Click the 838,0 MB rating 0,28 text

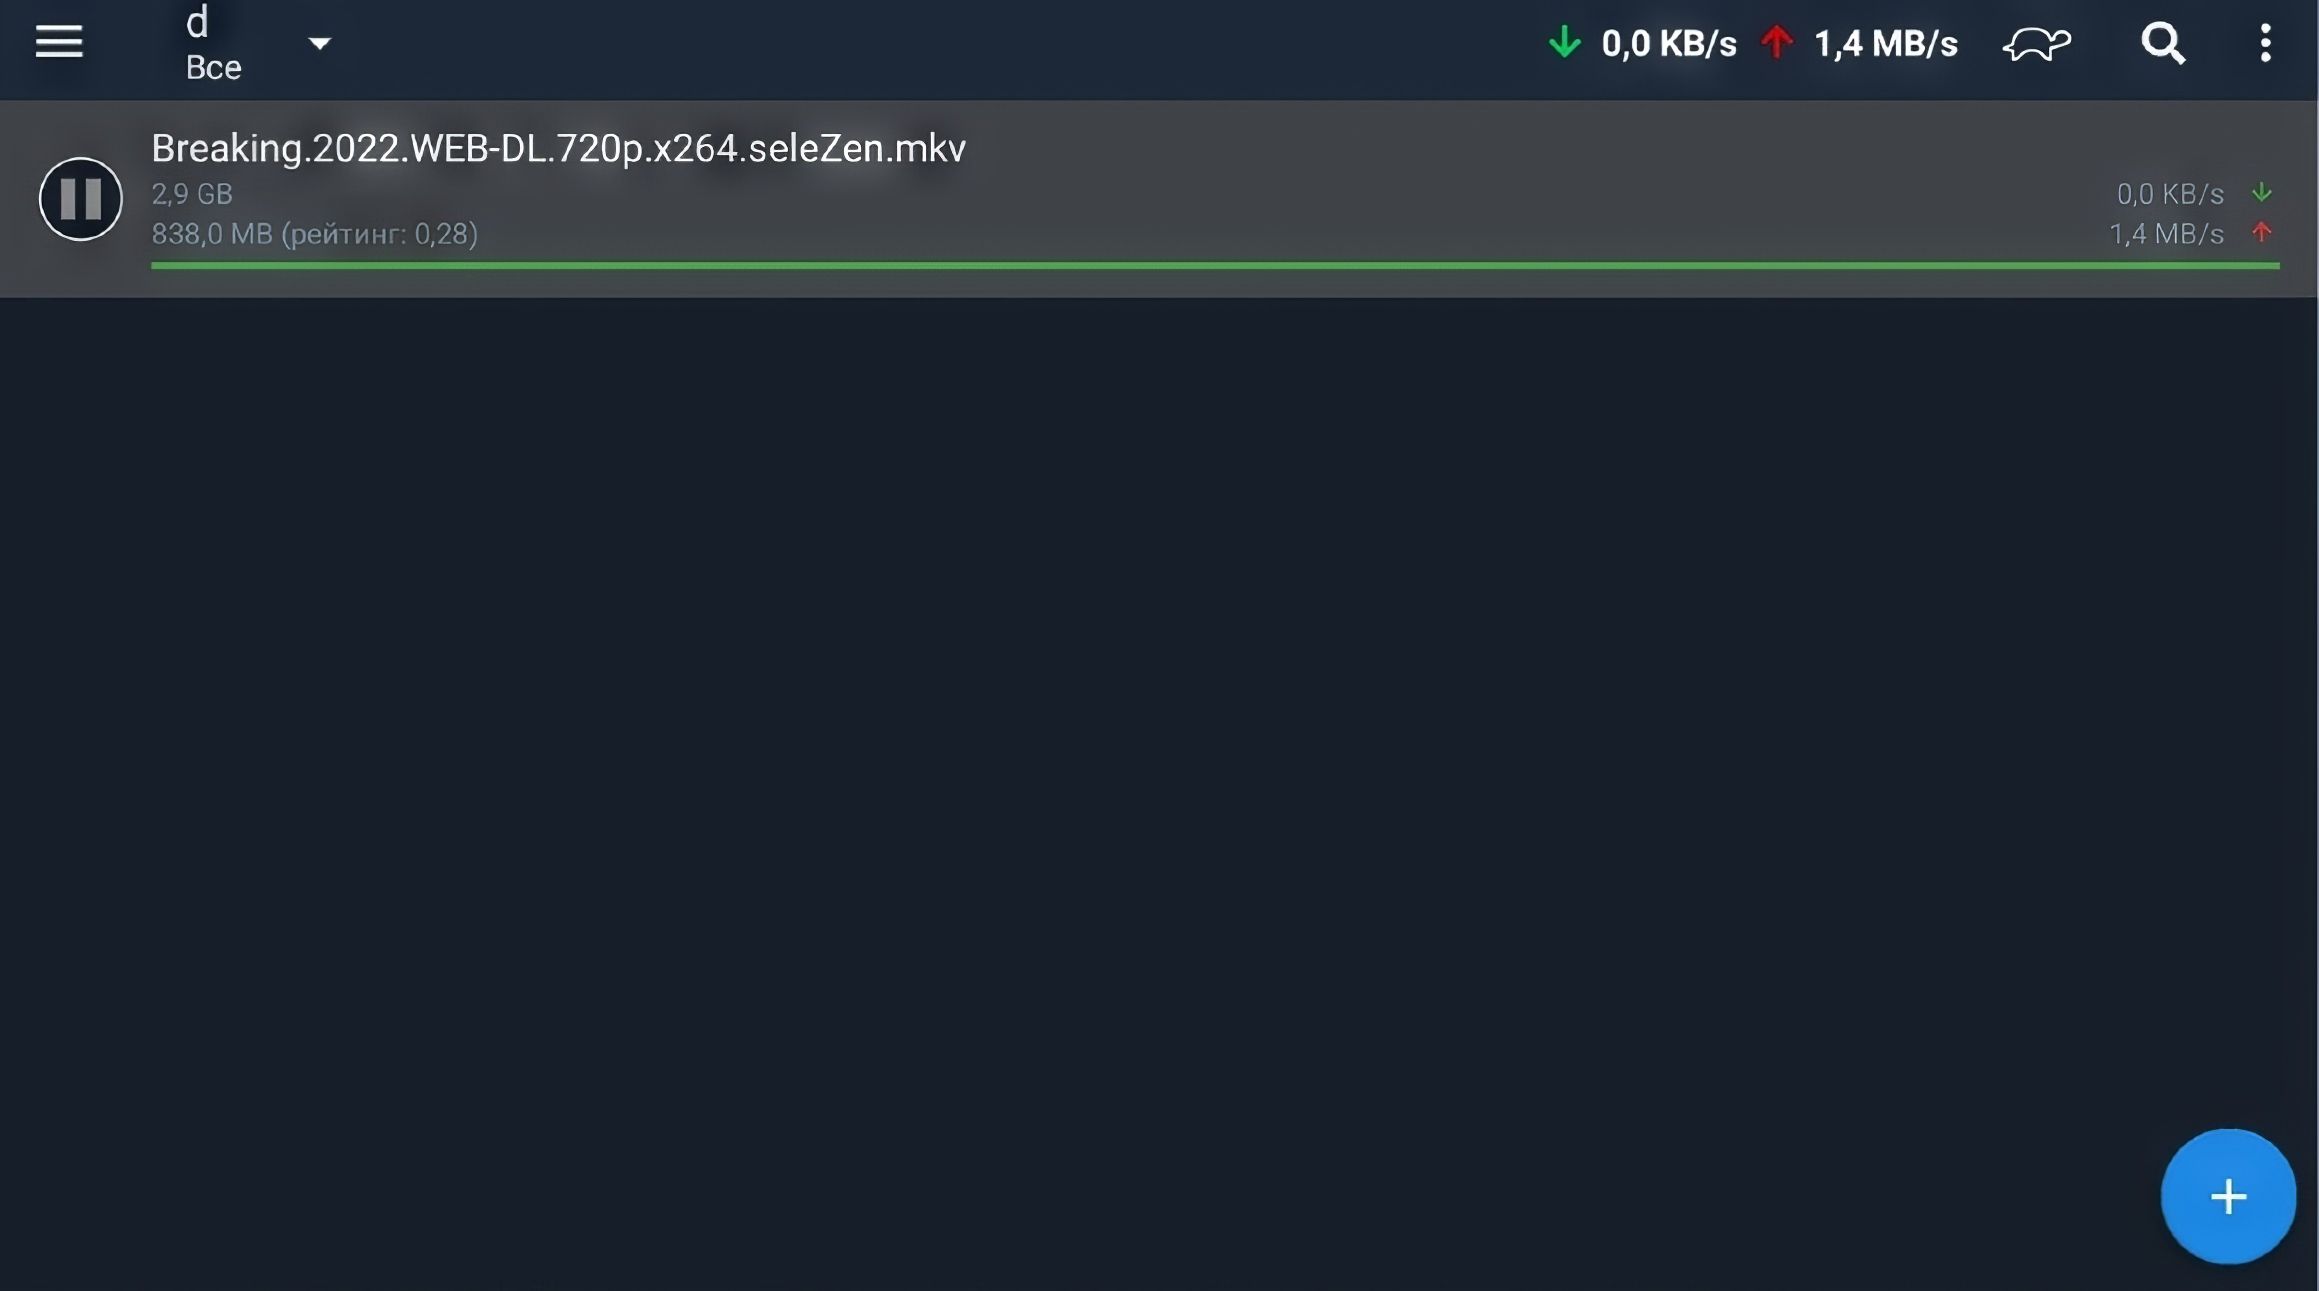coord(314,234)
